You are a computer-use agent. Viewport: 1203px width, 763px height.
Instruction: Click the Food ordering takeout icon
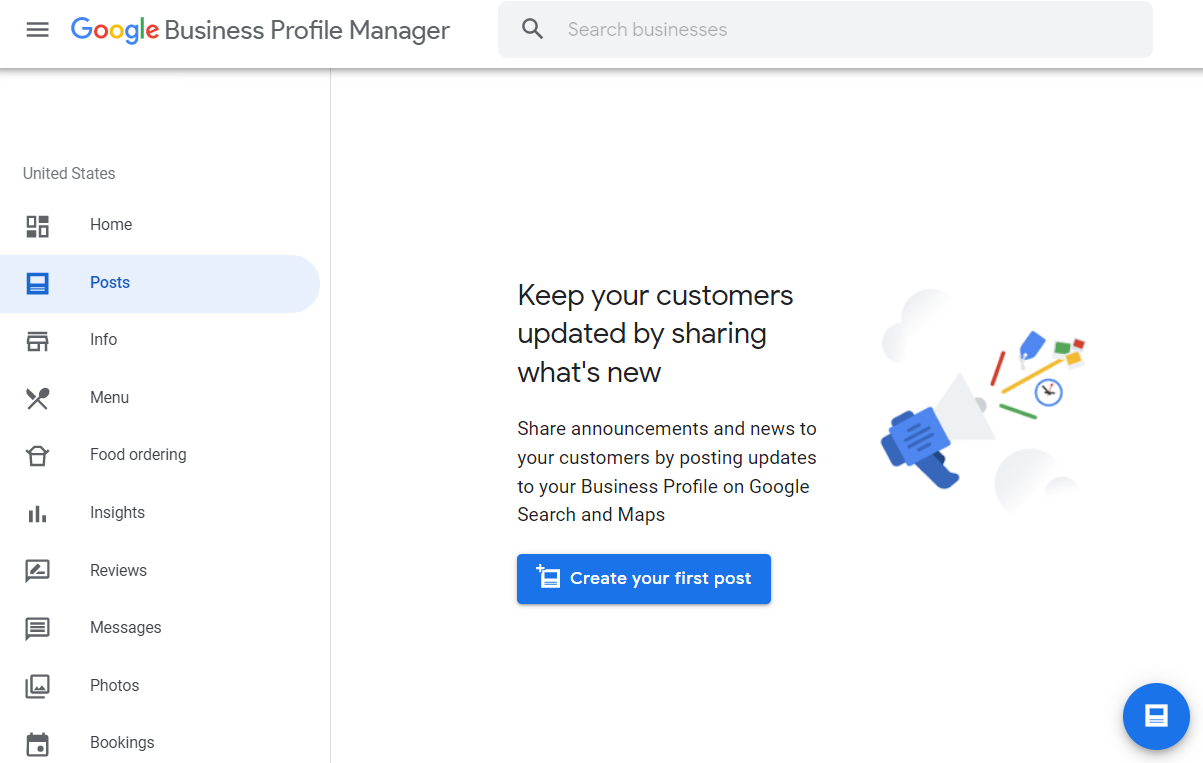pyautogui.click(x=37, y=456)
